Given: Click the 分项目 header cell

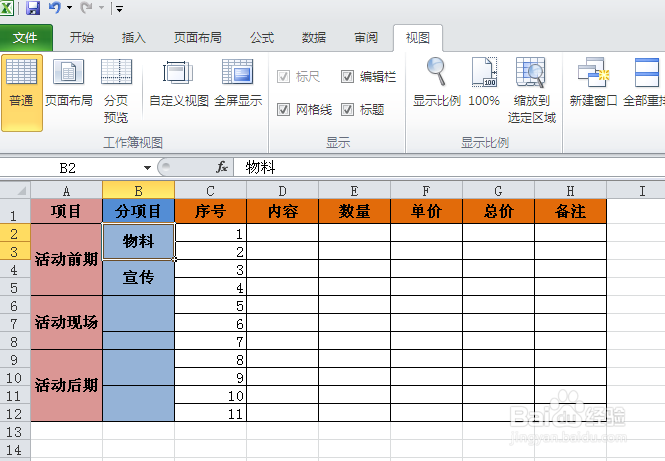Looking at the screenshot, I should (x=138, y=211).
